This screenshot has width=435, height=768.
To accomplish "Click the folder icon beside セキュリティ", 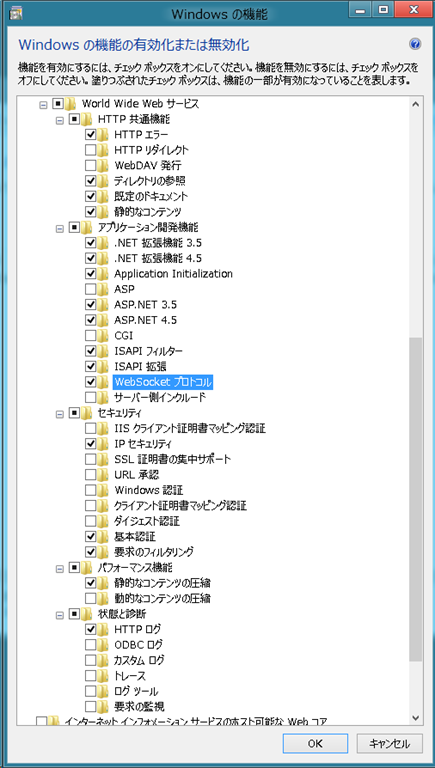I will pos(87,413).
